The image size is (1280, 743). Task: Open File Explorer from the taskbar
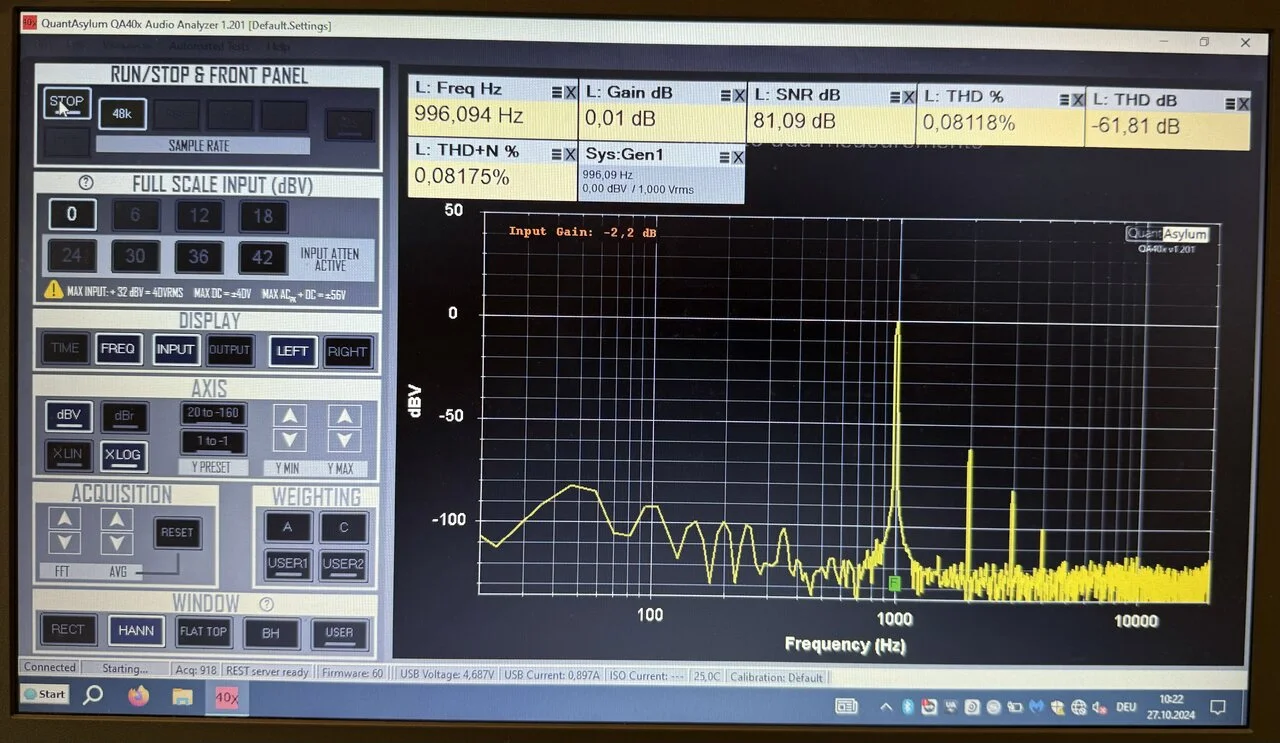[182, 696]
